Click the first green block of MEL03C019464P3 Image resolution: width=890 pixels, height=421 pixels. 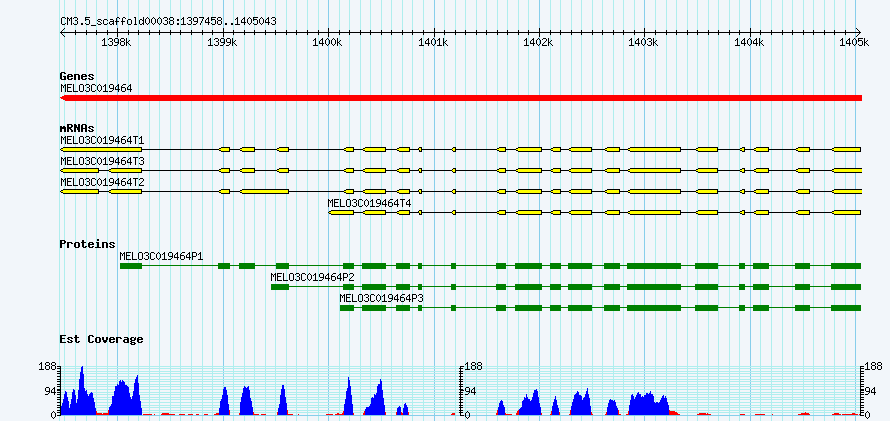(x=347, y=308)
